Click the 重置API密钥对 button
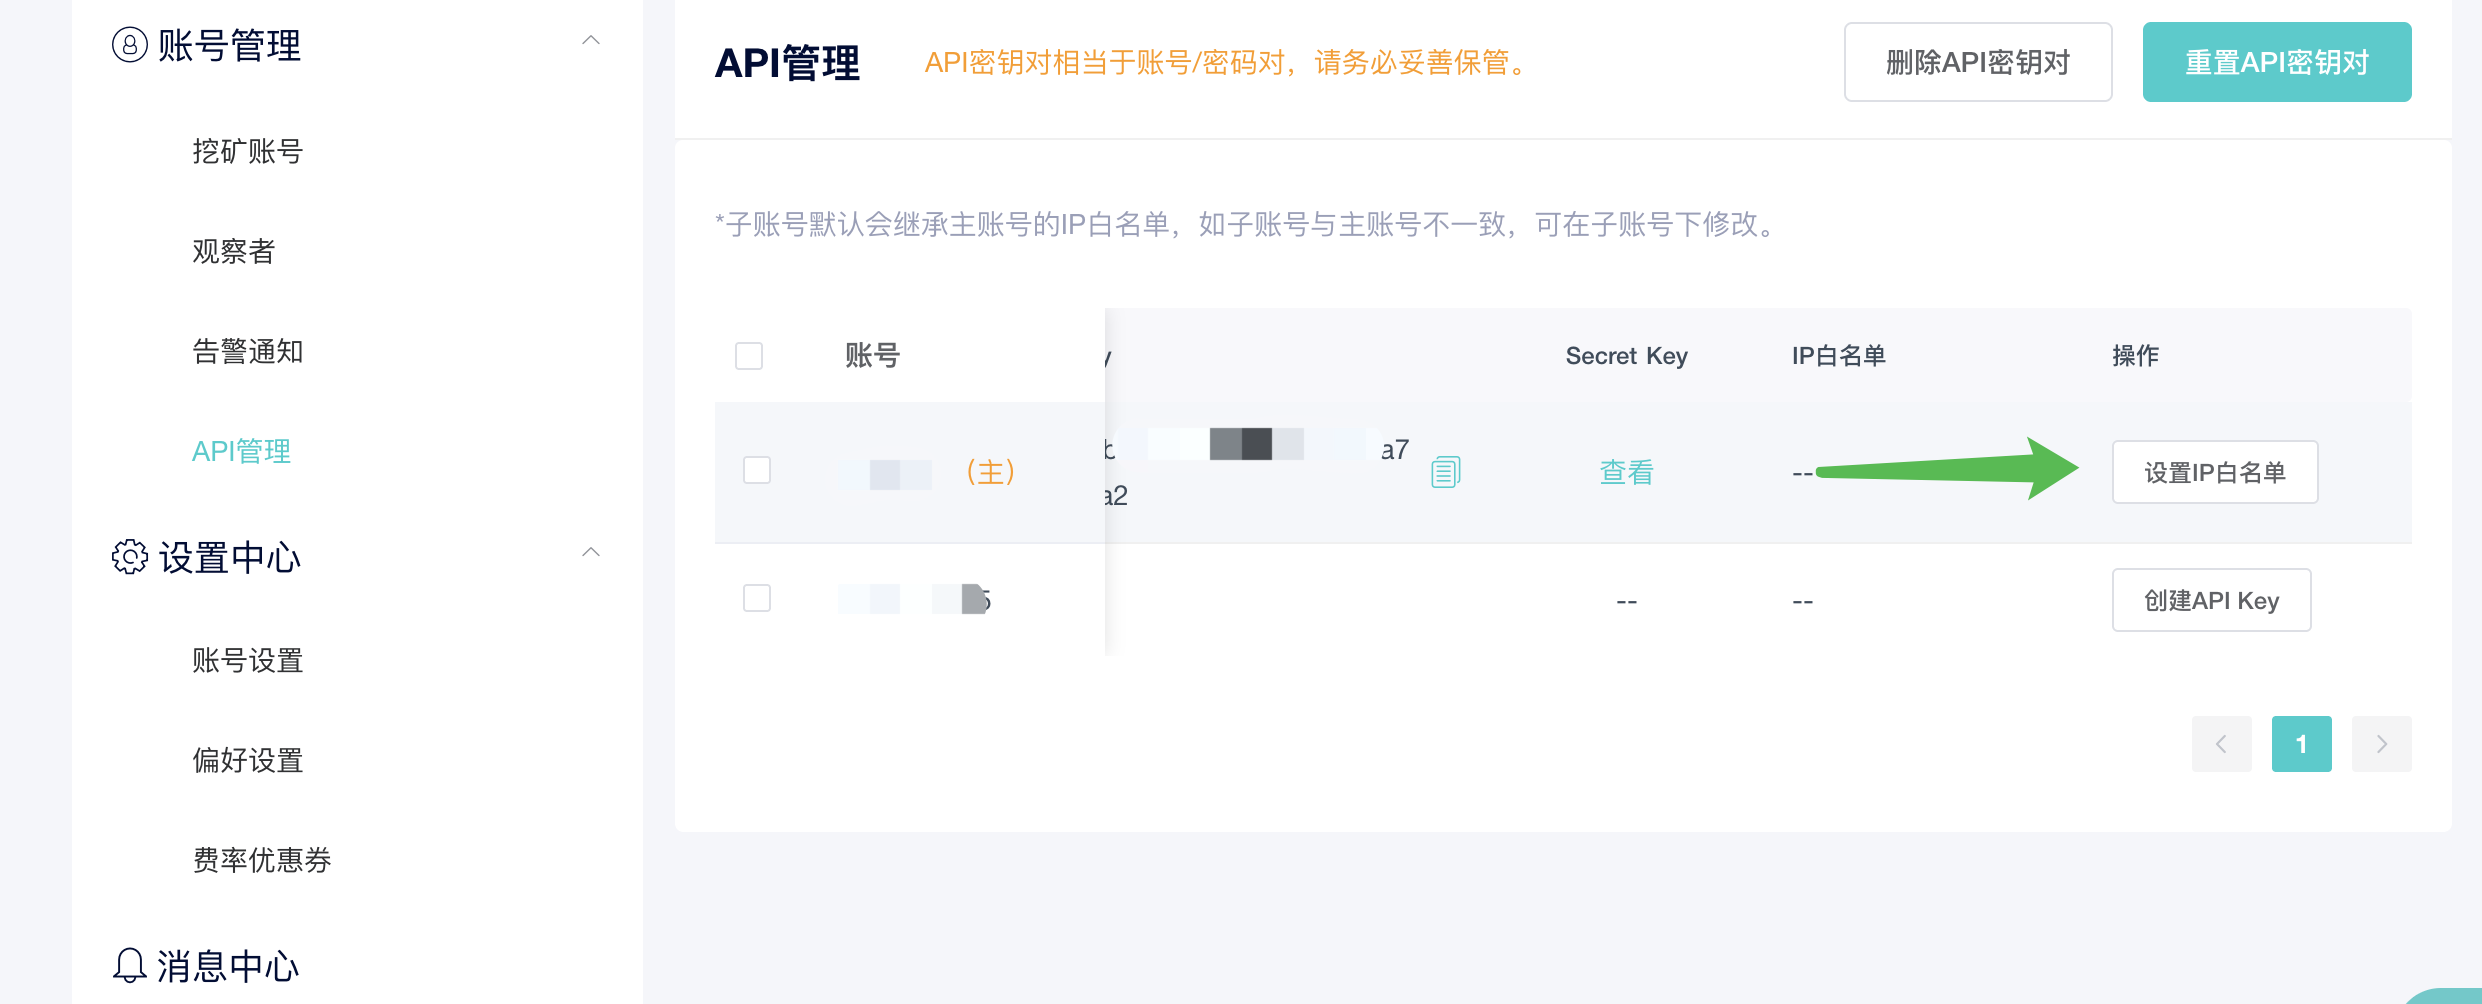 2277,62
